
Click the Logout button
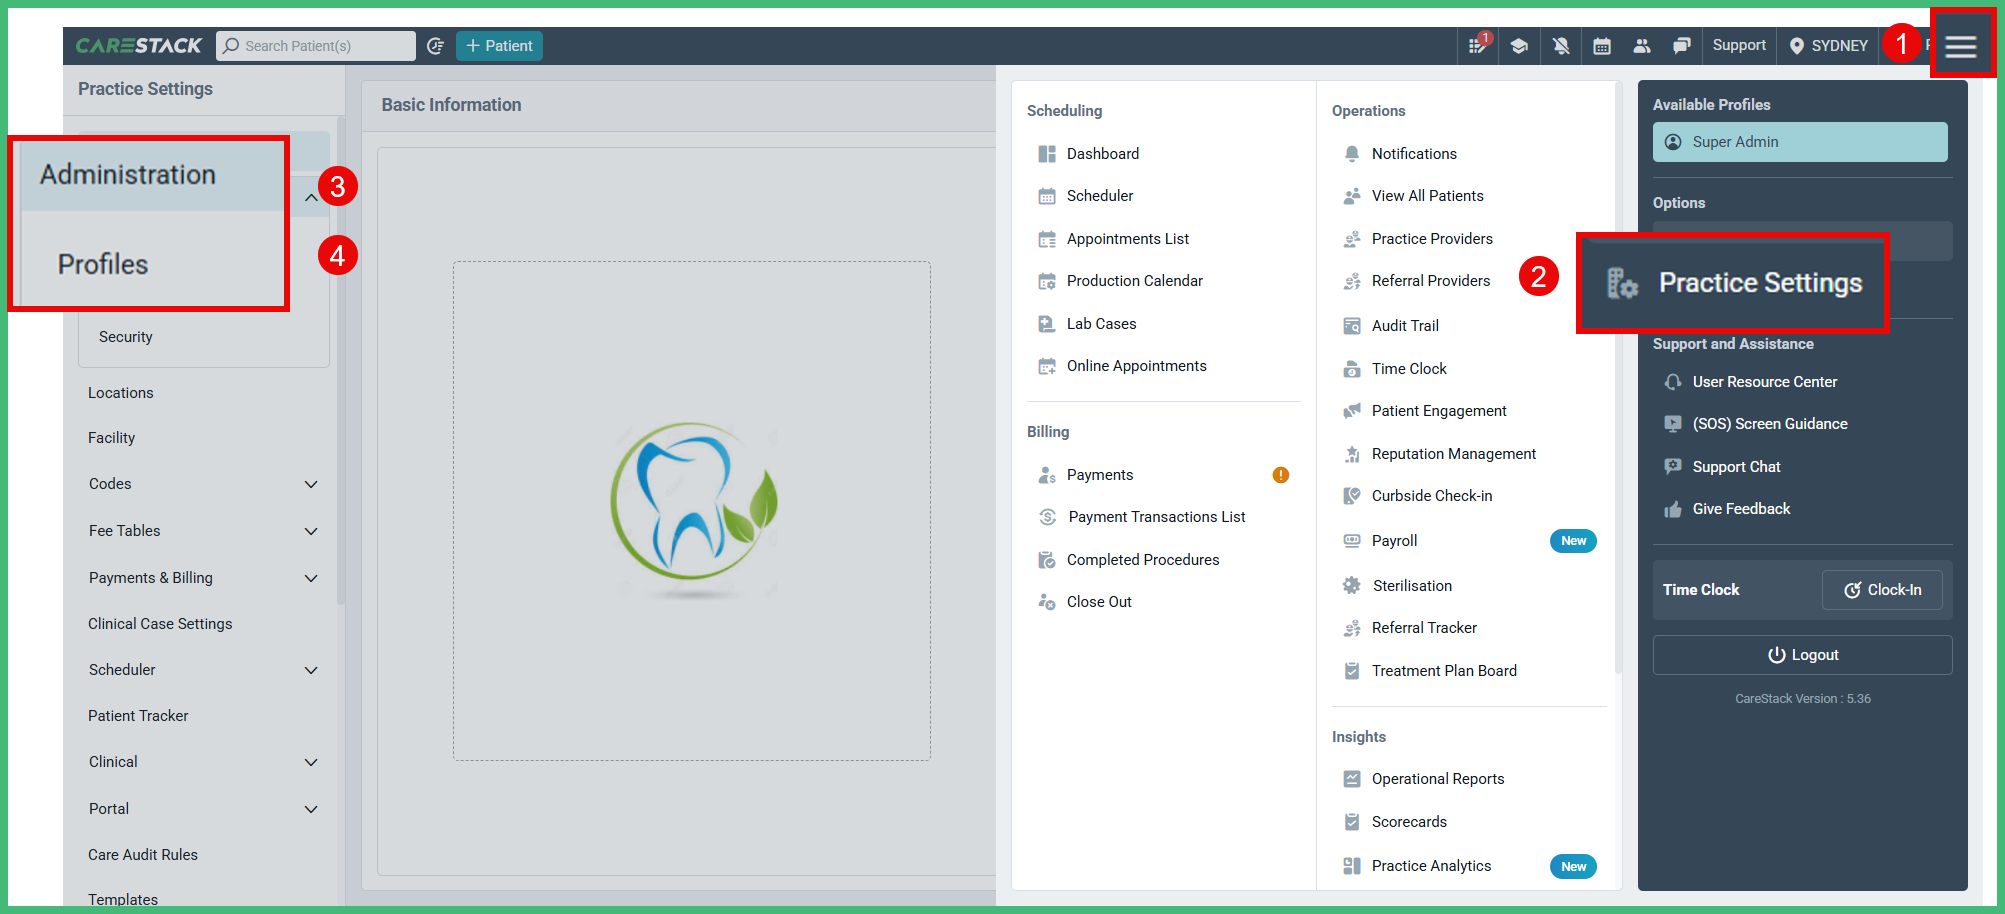tap(1801, 654)
